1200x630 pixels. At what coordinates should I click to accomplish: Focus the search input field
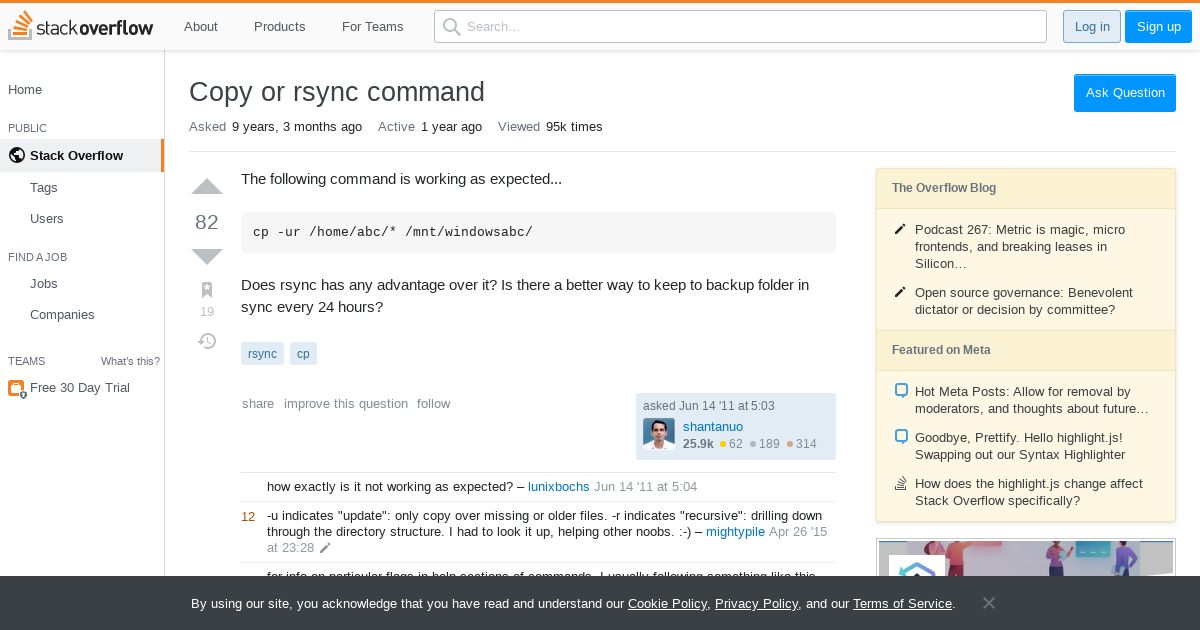(x=740, y=26)
